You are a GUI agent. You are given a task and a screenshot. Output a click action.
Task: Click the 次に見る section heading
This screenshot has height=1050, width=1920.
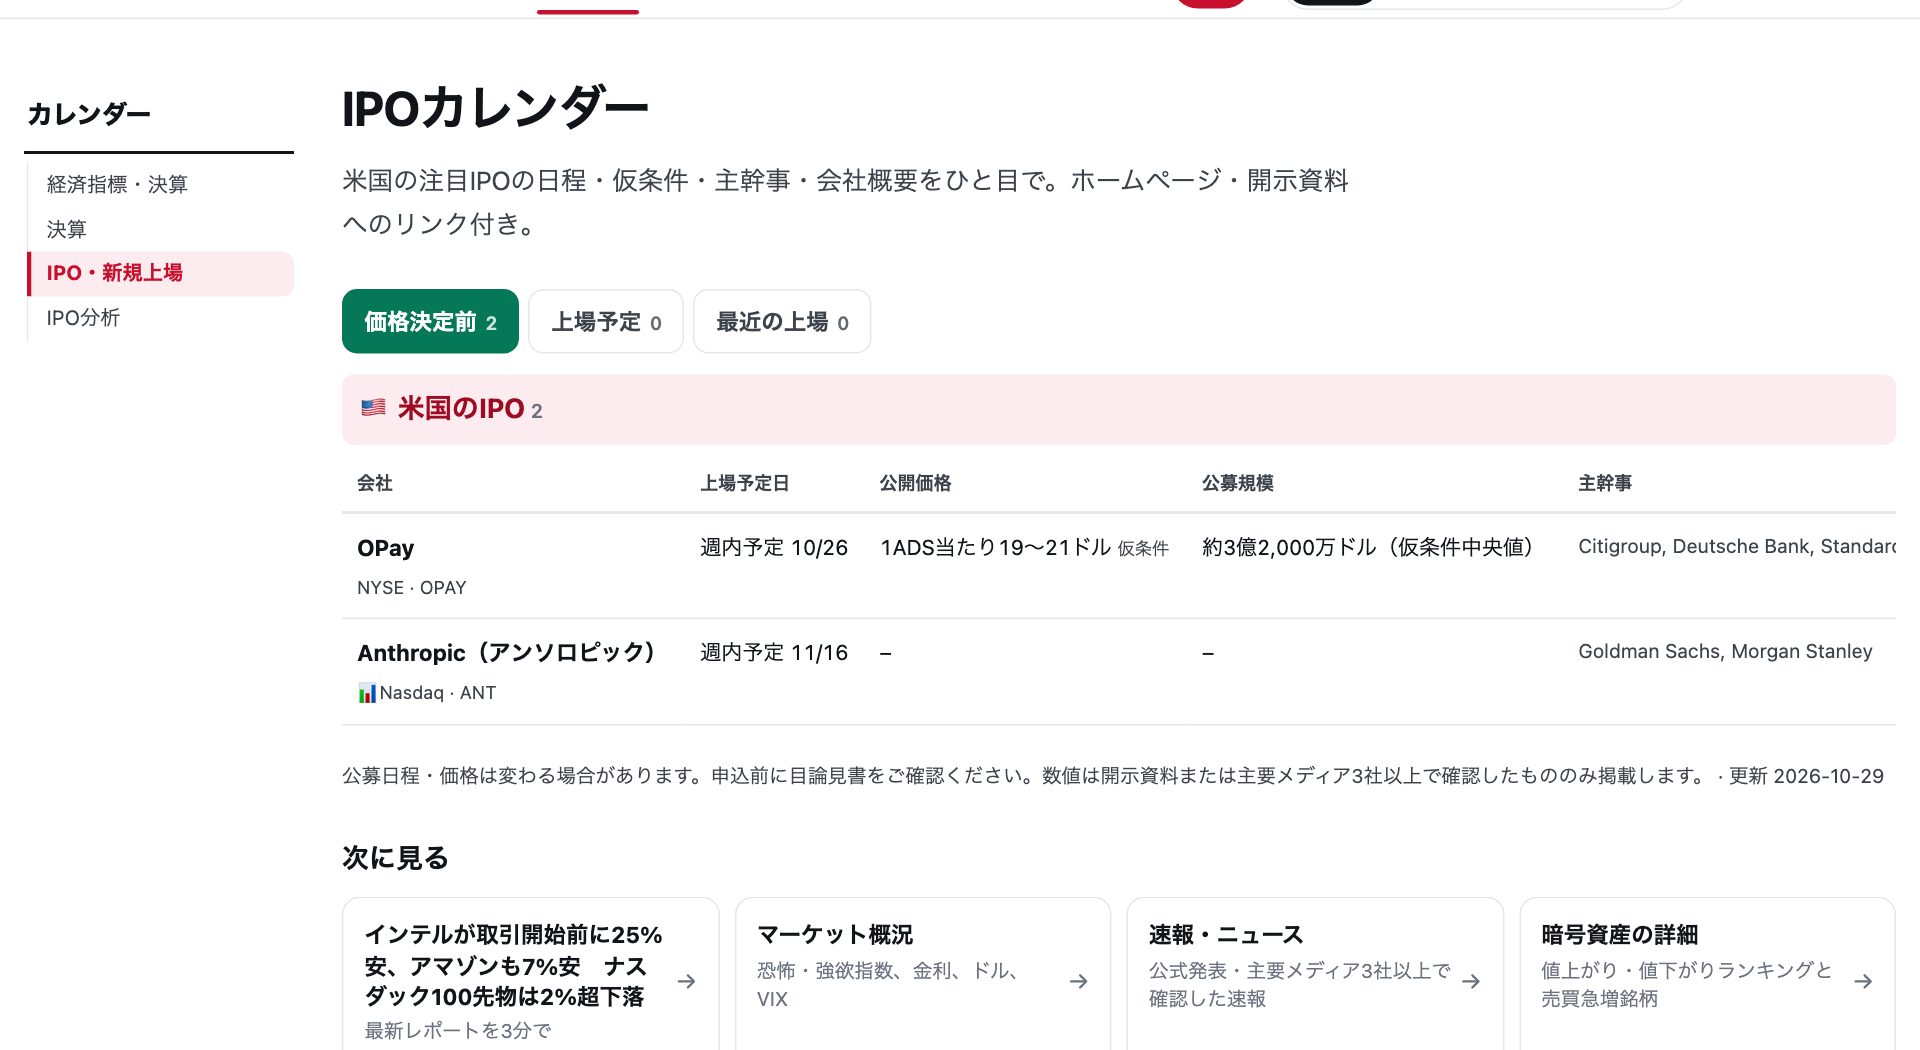click(x=395, y=858)
